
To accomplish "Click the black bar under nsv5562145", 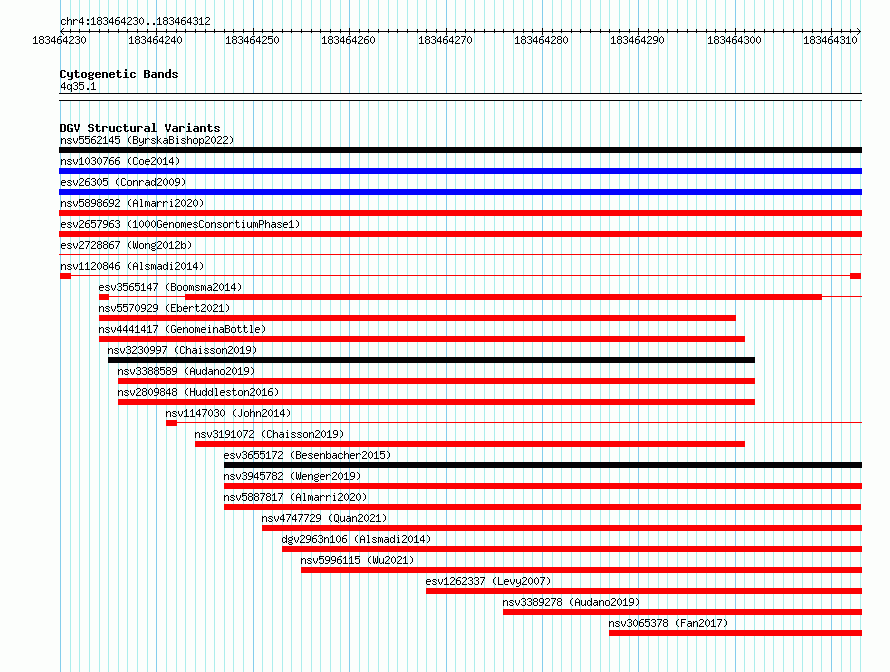I will 460,150.
